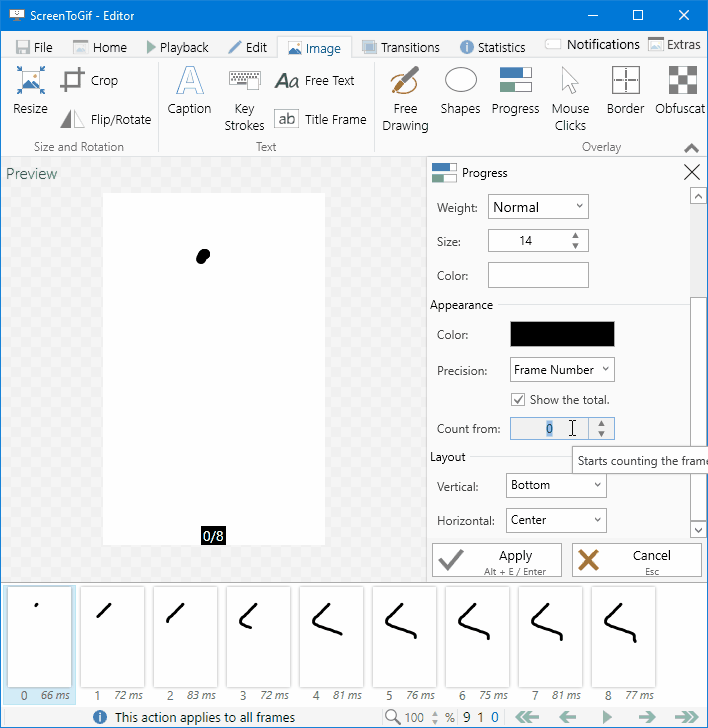The image size is (708, 728).
Task: Increase the font Size value
Action: (575, 235)
